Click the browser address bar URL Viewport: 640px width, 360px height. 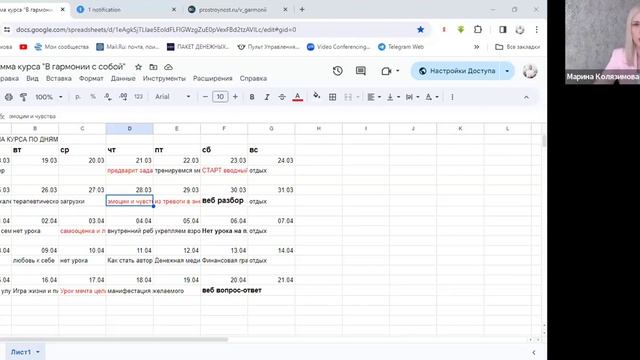156,29
